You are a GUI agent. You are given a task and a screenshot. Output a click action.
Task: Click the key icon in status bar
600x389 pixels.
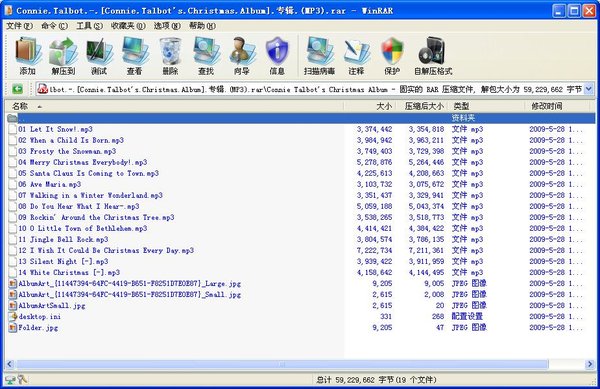22,379
